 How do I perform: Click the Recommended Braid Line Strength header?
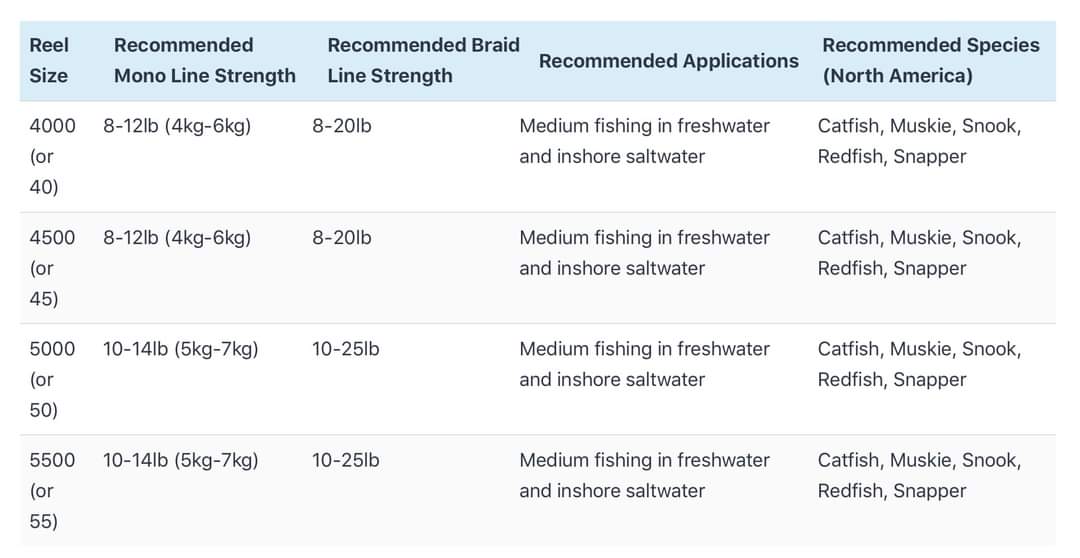(423, 61)
